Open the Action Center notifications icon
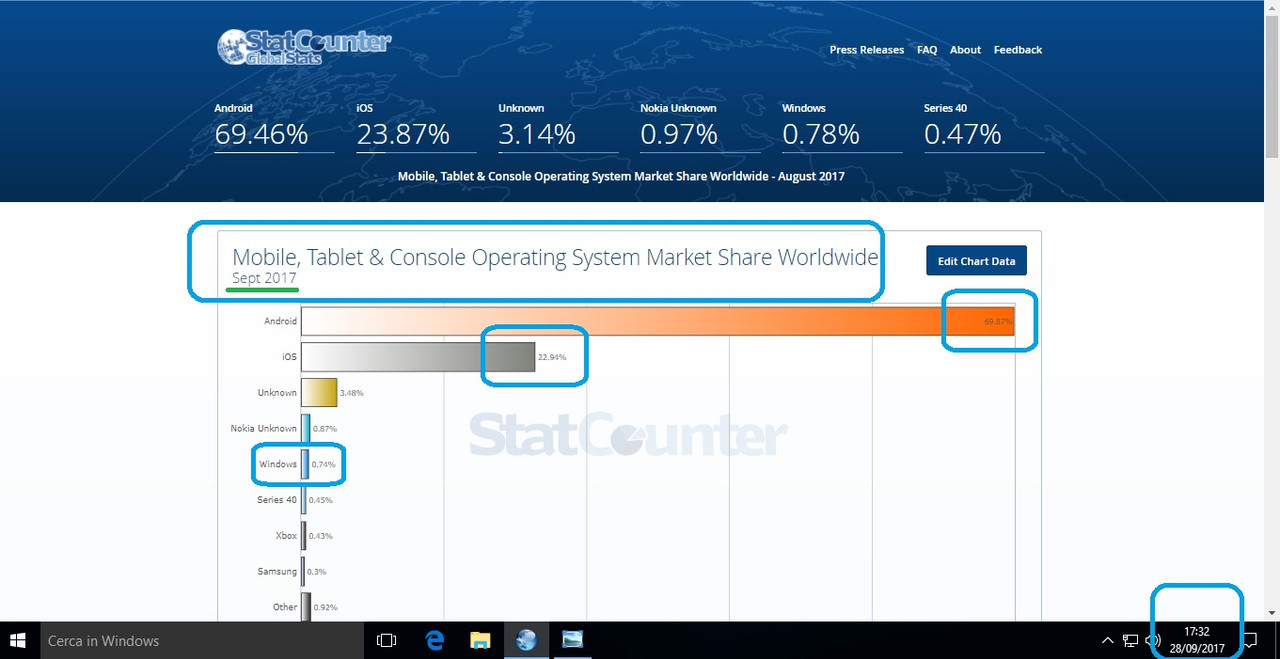 (x=1250, y=640)
